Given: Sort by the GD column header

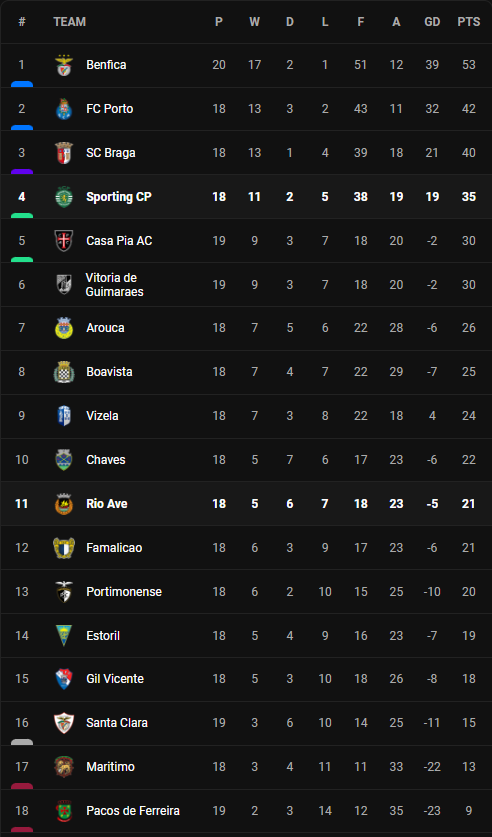Looking at the screenshot, I should [x=432, y=22].
